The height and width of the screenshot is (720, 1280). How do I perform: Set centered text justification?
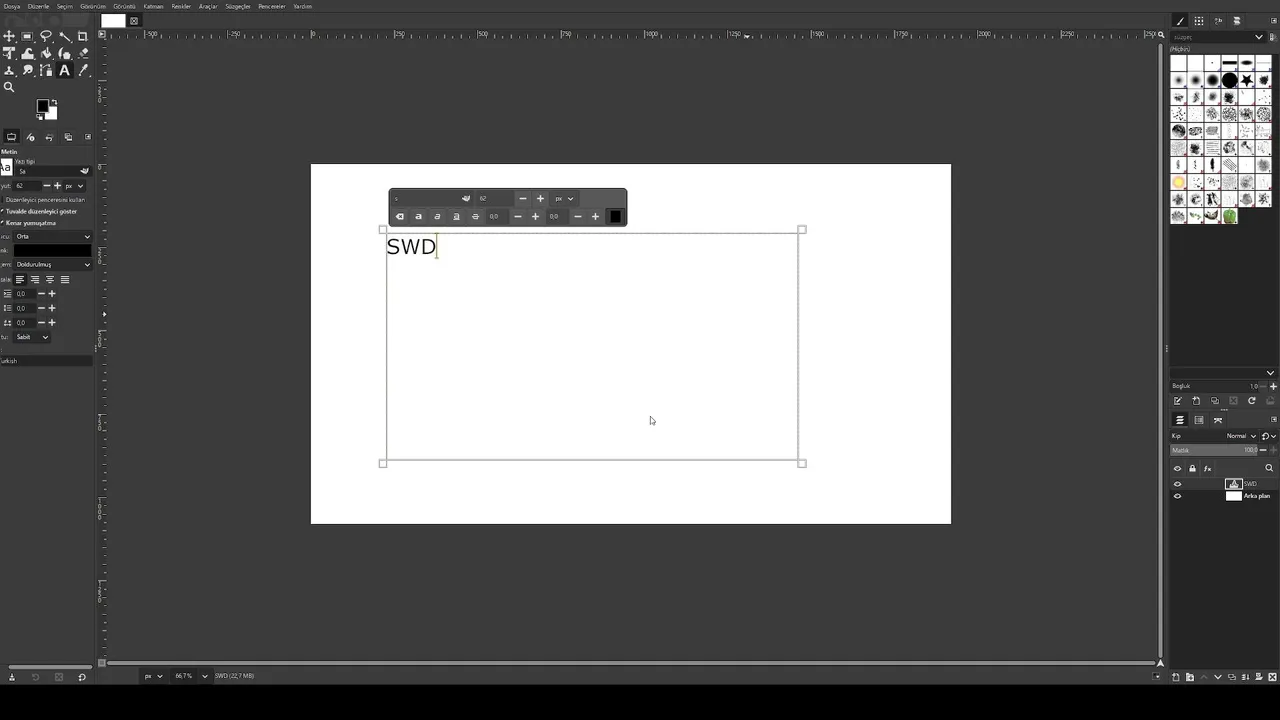(x=50, y=280)
